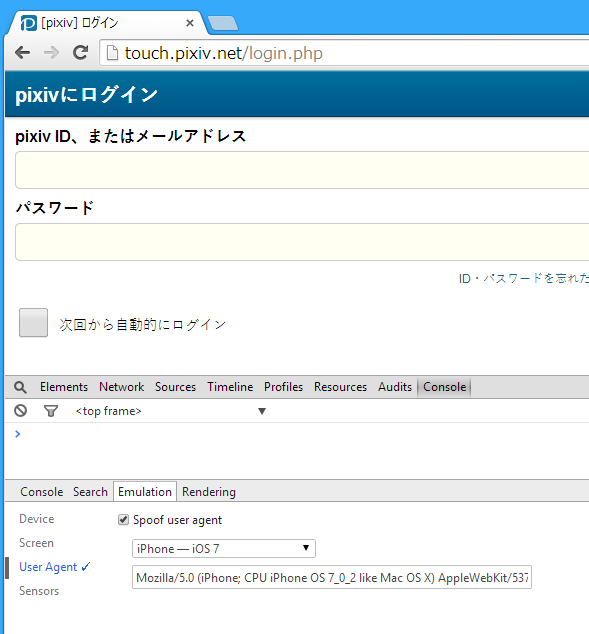The image size is (589, 634).
Task: Open the Profiles panel
Action: 283,387
